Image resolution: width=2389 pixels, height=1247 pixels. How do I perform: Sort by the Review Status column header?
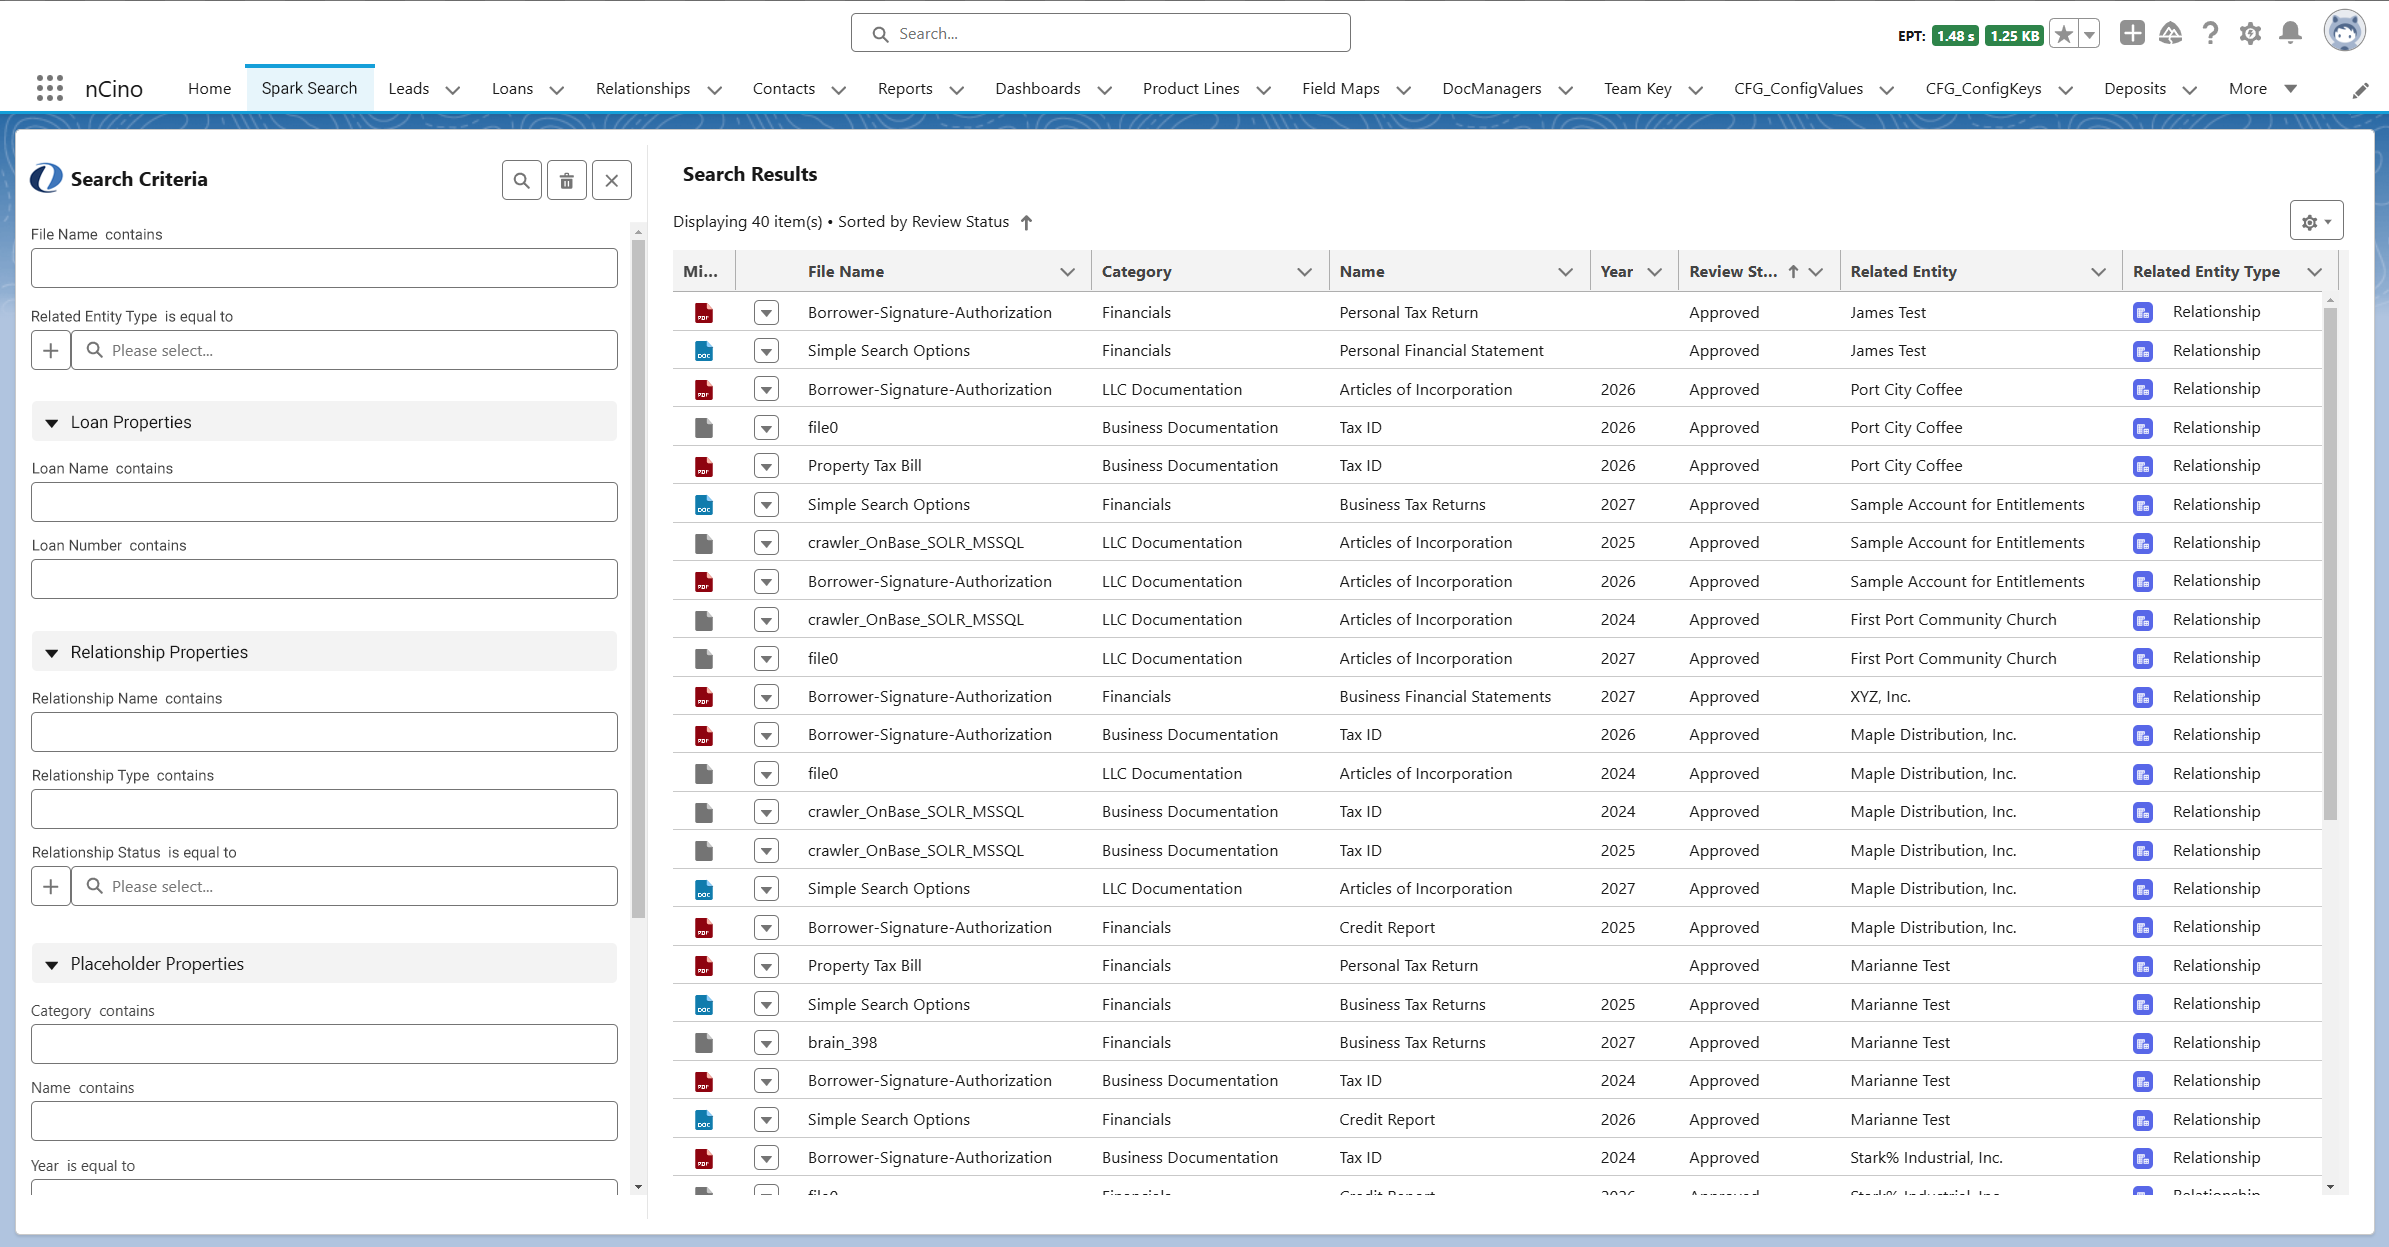point(1733,271)
